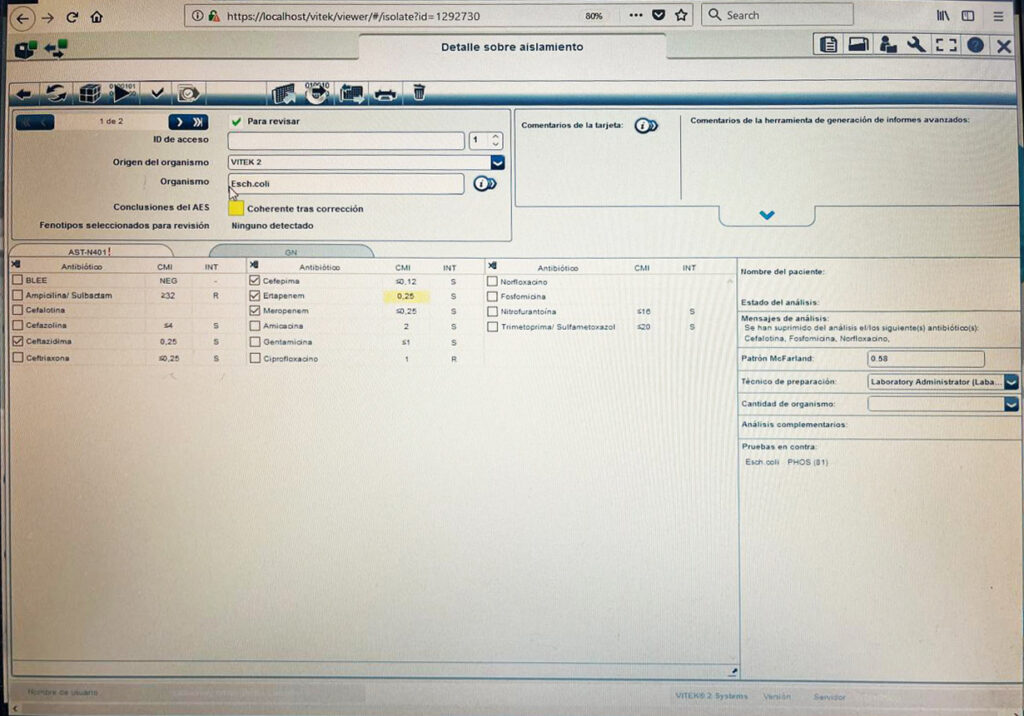
Task: Open the blue help question icon
Action: click(975, 45)
